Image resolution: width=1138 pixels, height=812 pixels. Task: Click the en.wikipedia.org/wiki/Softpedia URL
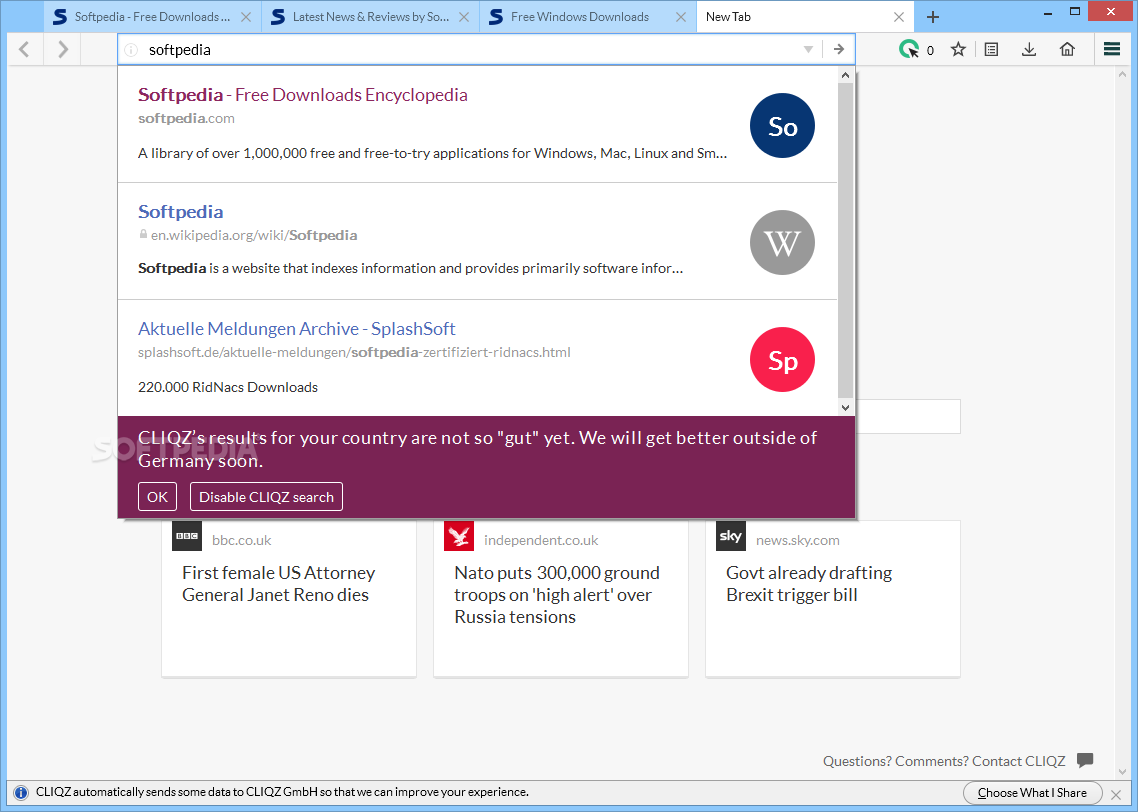click(x=254, y=235)
